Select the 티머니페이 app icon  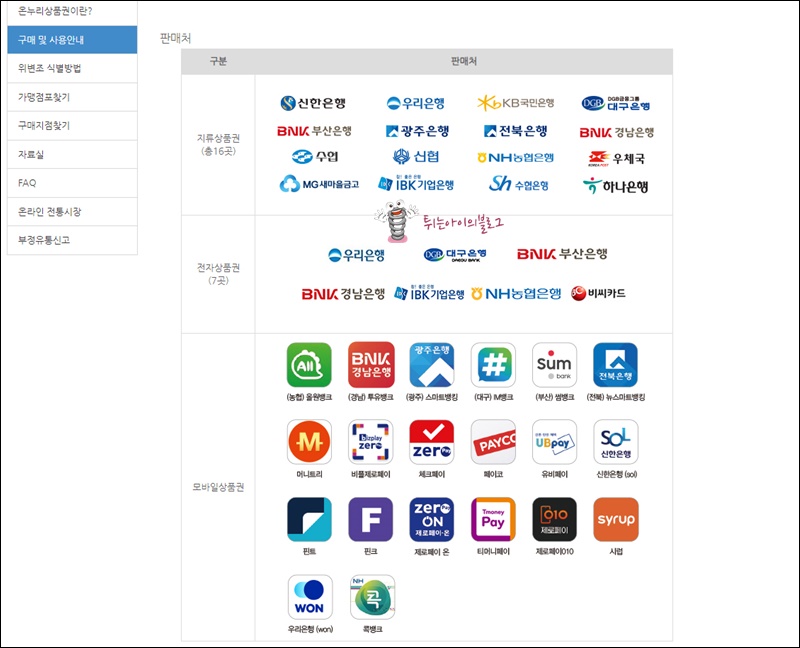(x=493, y=519)
